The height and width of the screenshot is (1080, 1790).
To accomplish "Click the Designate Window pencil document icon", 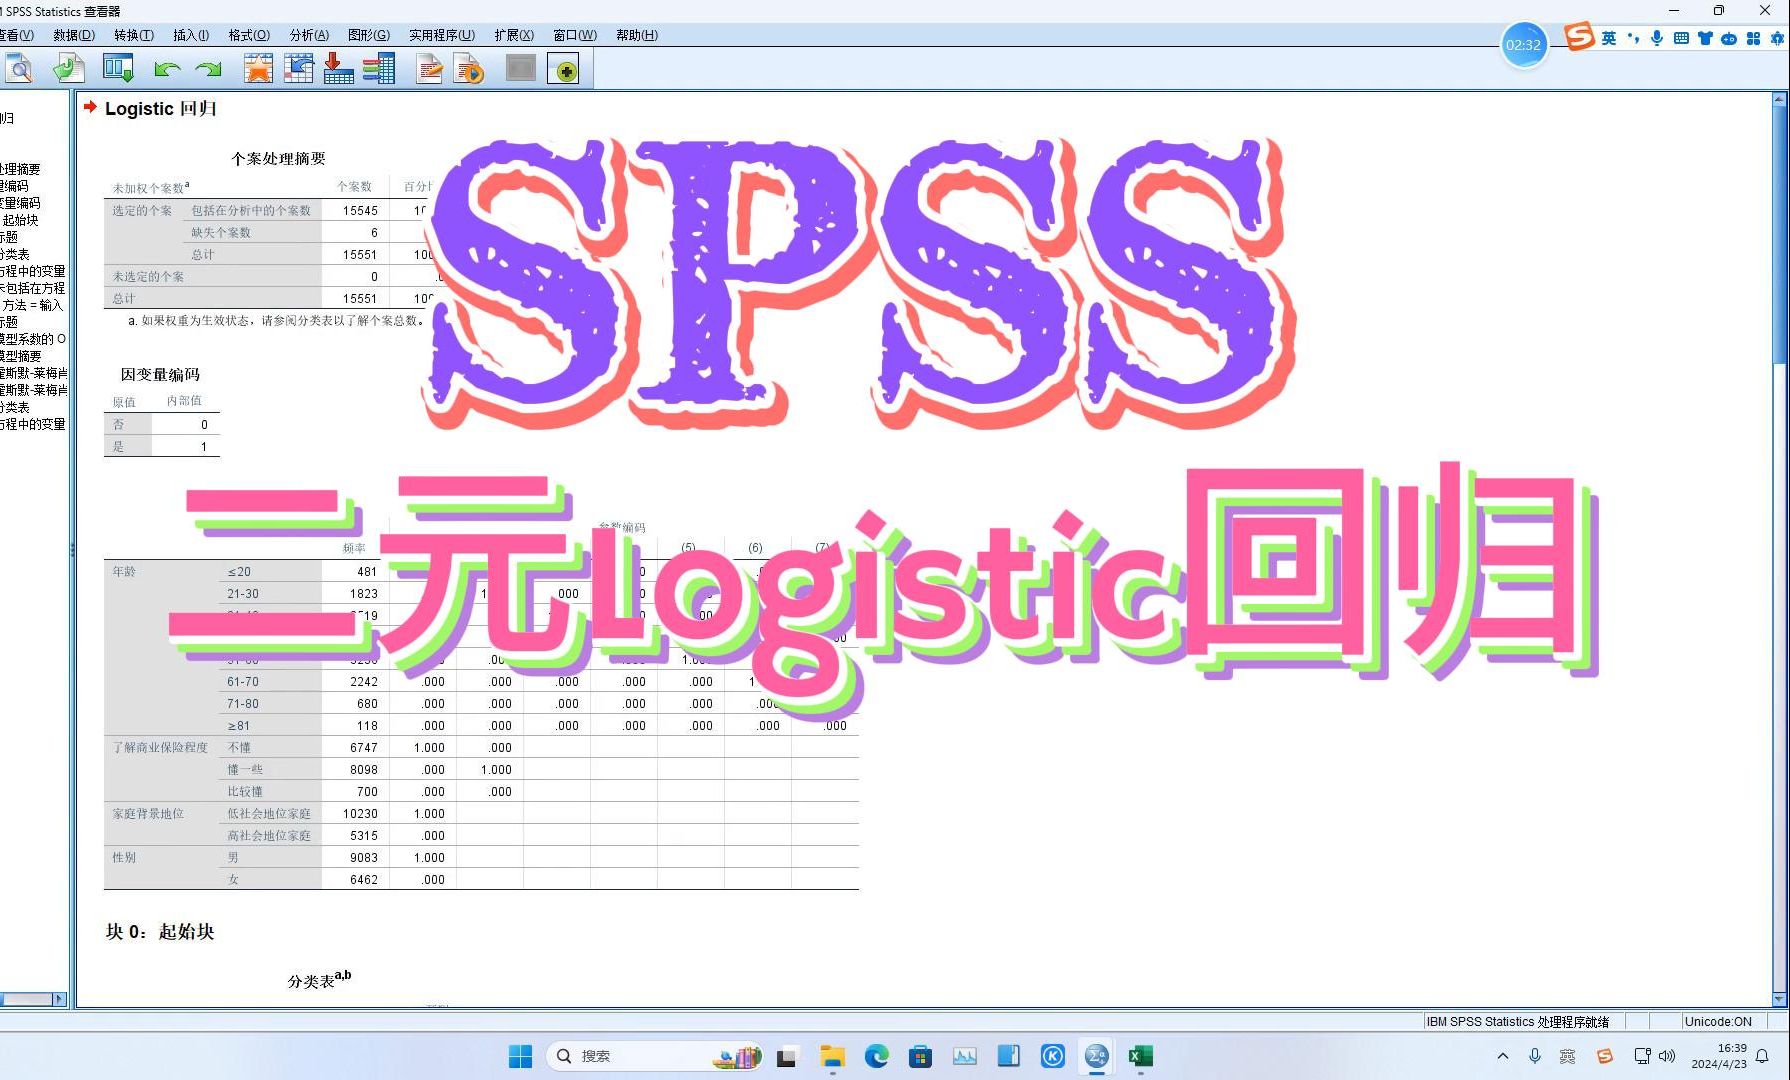I will 430,69.
